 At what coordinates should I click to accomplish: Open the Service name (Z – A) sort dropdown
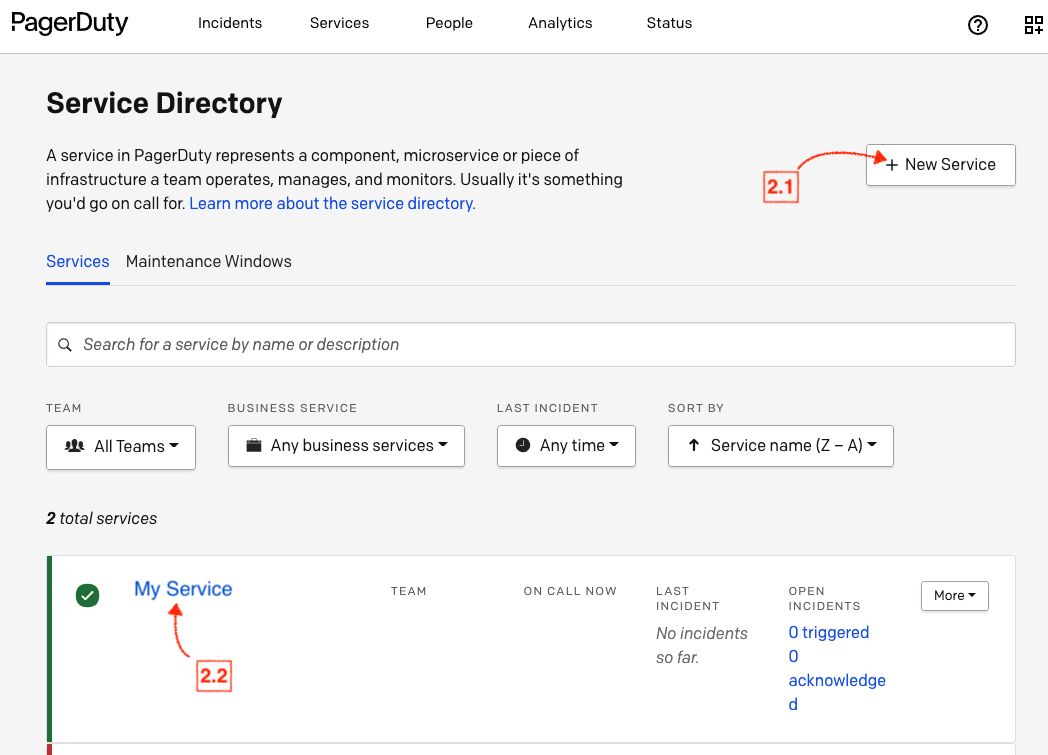coord(781,446)
